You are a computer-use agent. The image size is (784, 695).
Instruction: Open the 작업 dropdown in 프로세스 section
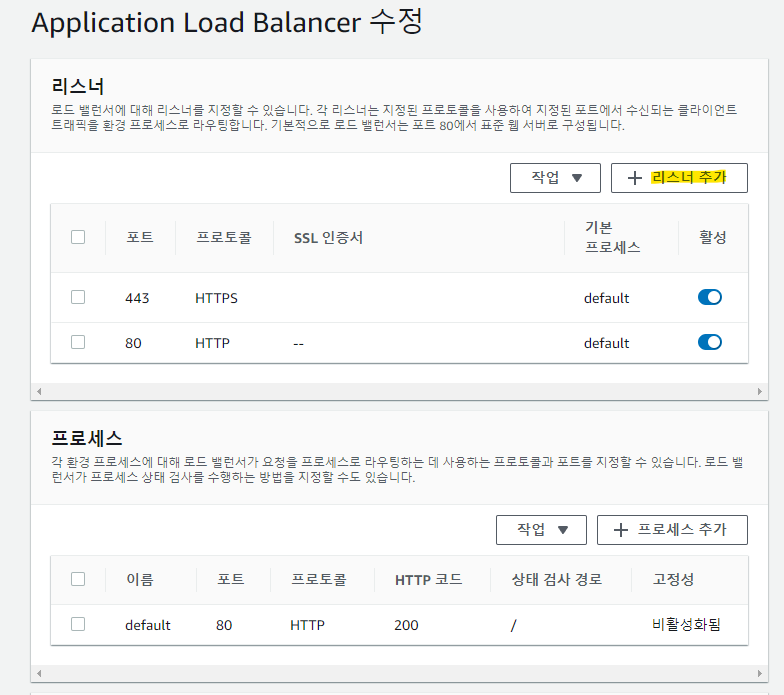click(541, 530)
